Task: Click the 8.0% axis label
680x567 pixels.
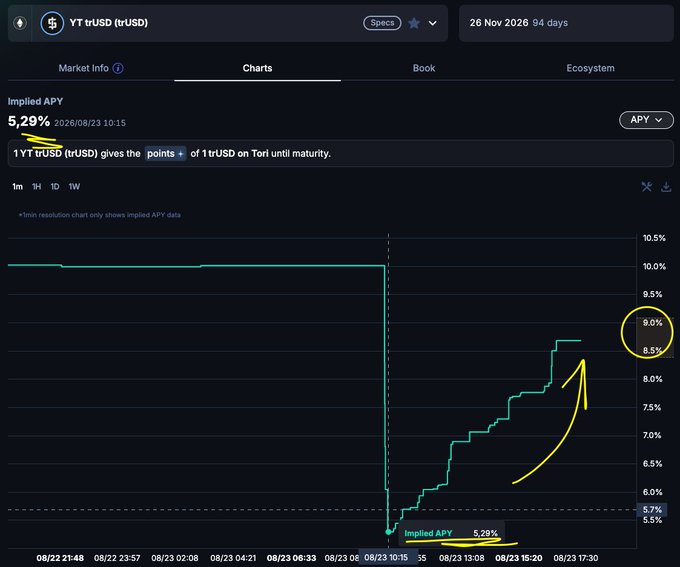Action: (652, 379)
